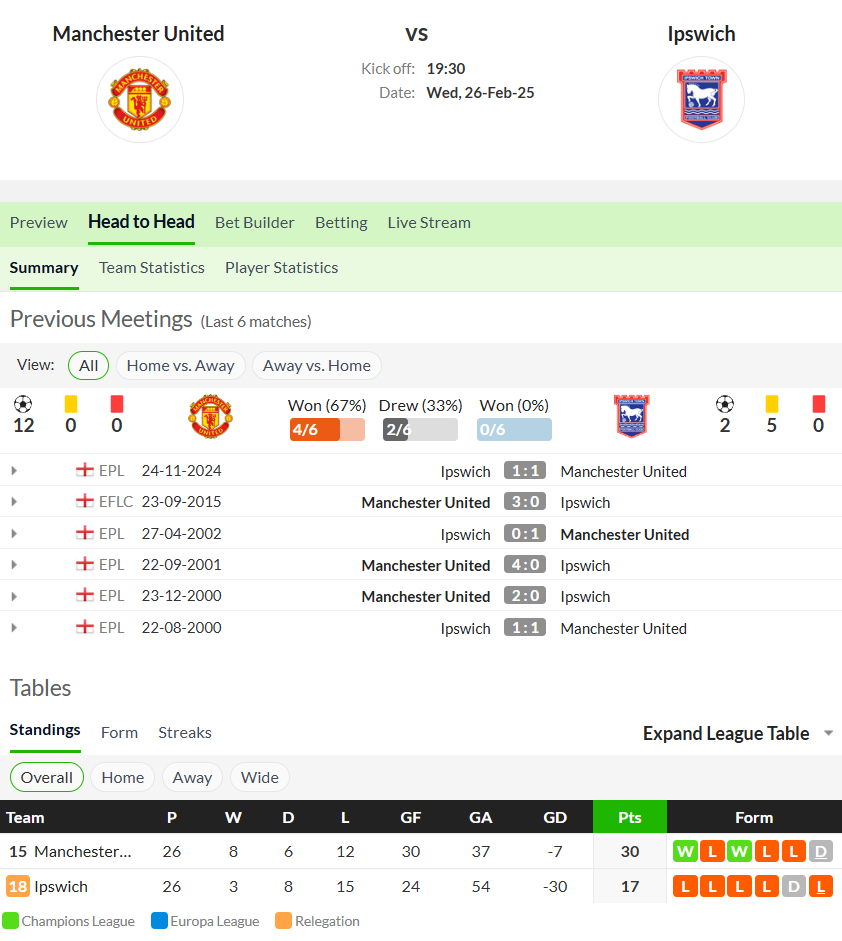Expand the 22-09-2001 match details arrow
Screen dimensions: 842x941
(14, 565)
